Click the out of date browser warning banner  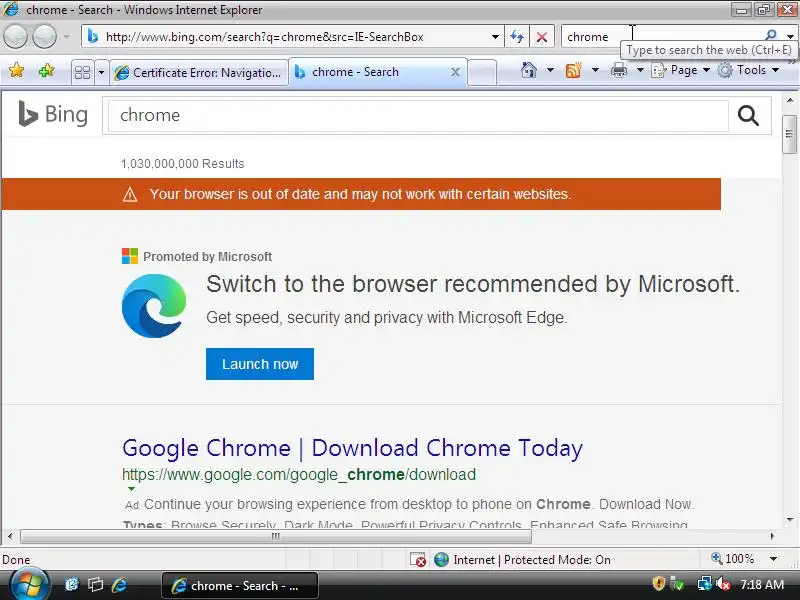pos(361,194)
